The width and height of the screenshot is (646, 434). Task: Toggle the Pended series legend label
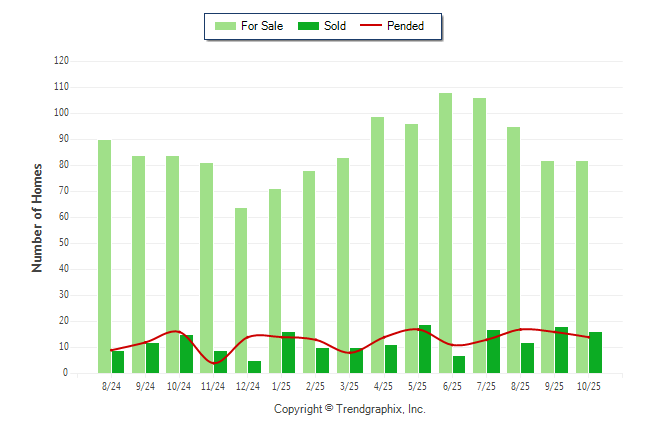click(x=419, y=26)
